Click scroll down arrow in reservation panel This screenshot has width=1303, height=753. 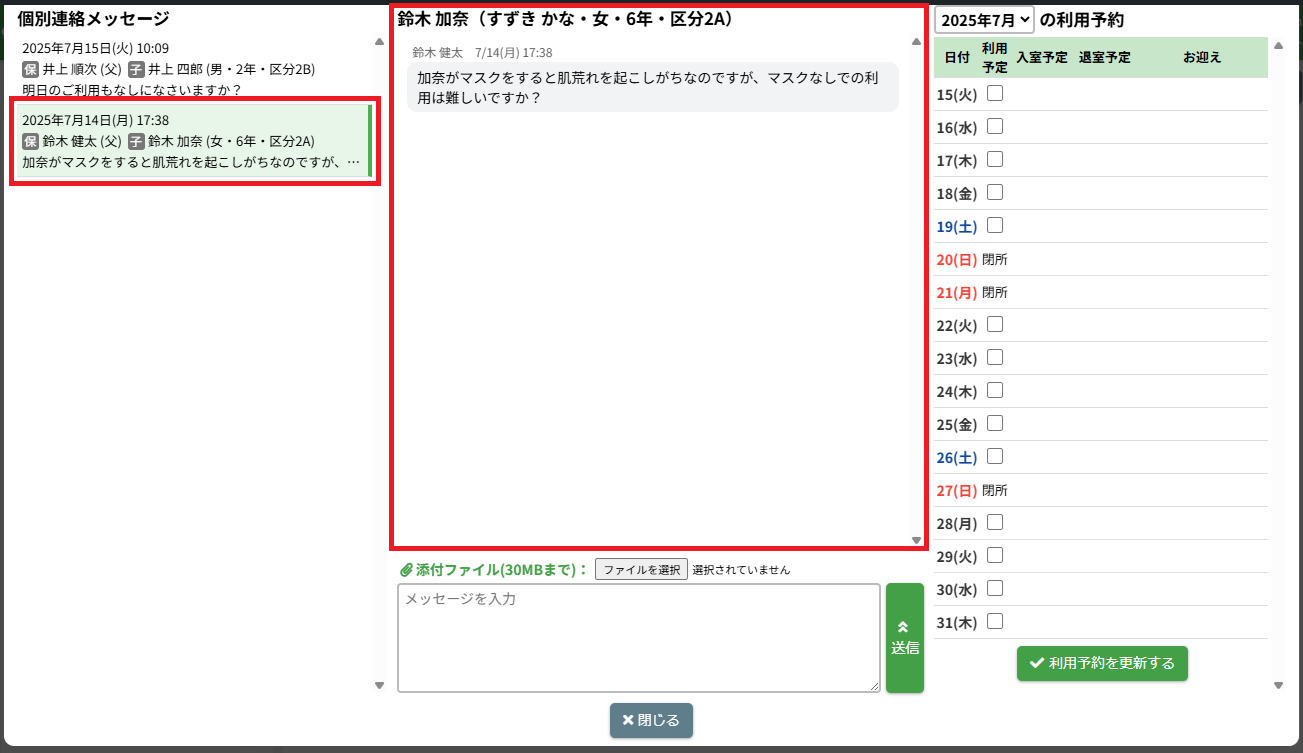click(x=1278, y=685)
